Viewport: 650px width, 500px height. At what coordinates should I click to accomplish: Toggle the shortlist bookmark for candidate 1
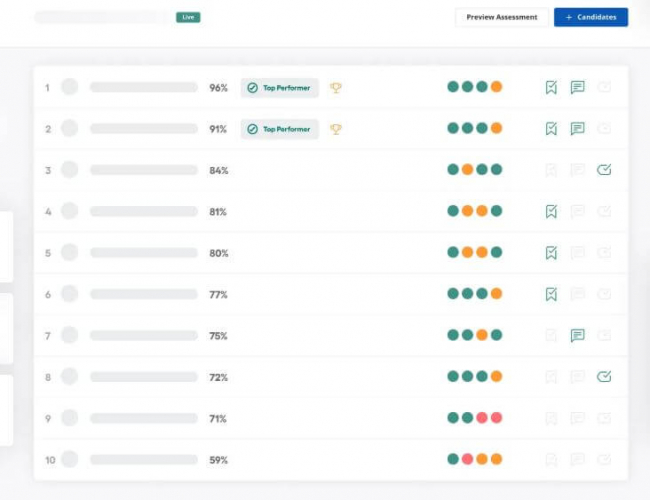point(551,87)
